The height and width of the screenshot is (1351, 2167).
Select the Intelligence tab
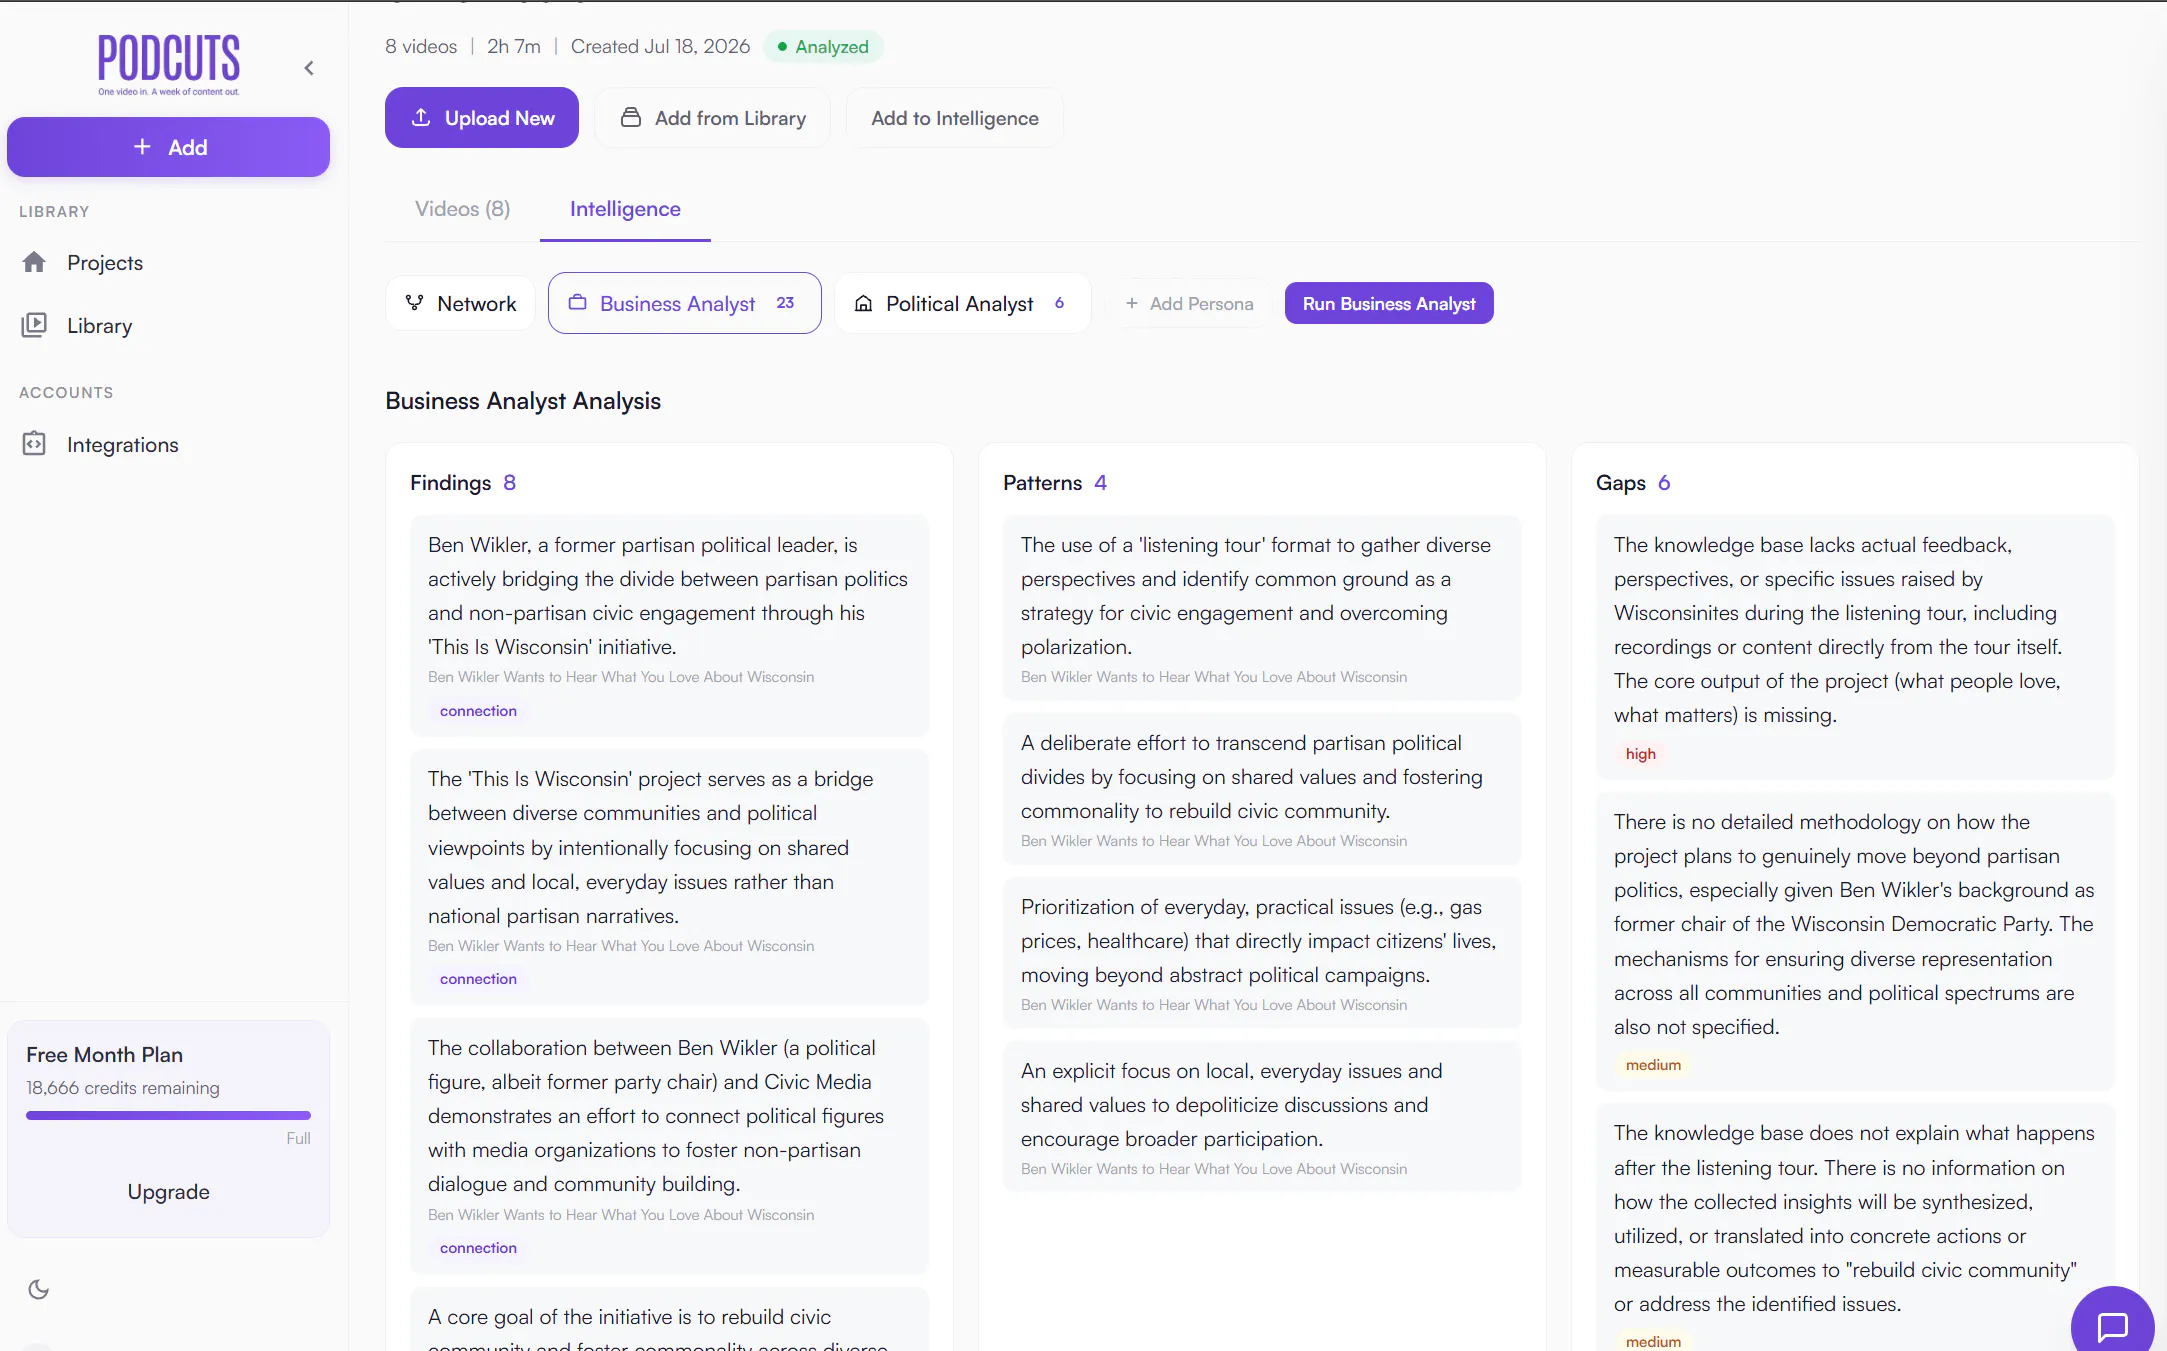tap(625, 209)
